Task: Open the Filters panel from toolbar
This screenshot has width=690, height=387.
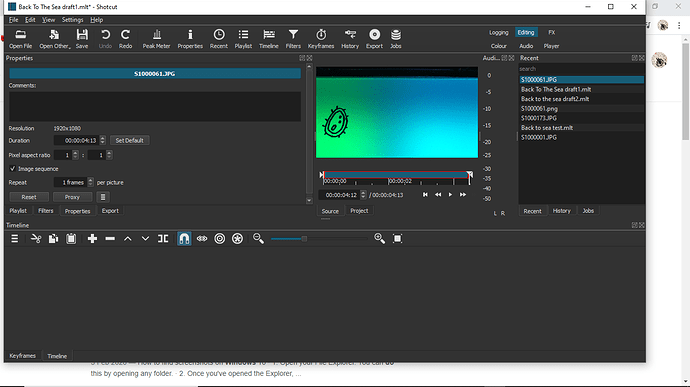Action: click(293, 38)
